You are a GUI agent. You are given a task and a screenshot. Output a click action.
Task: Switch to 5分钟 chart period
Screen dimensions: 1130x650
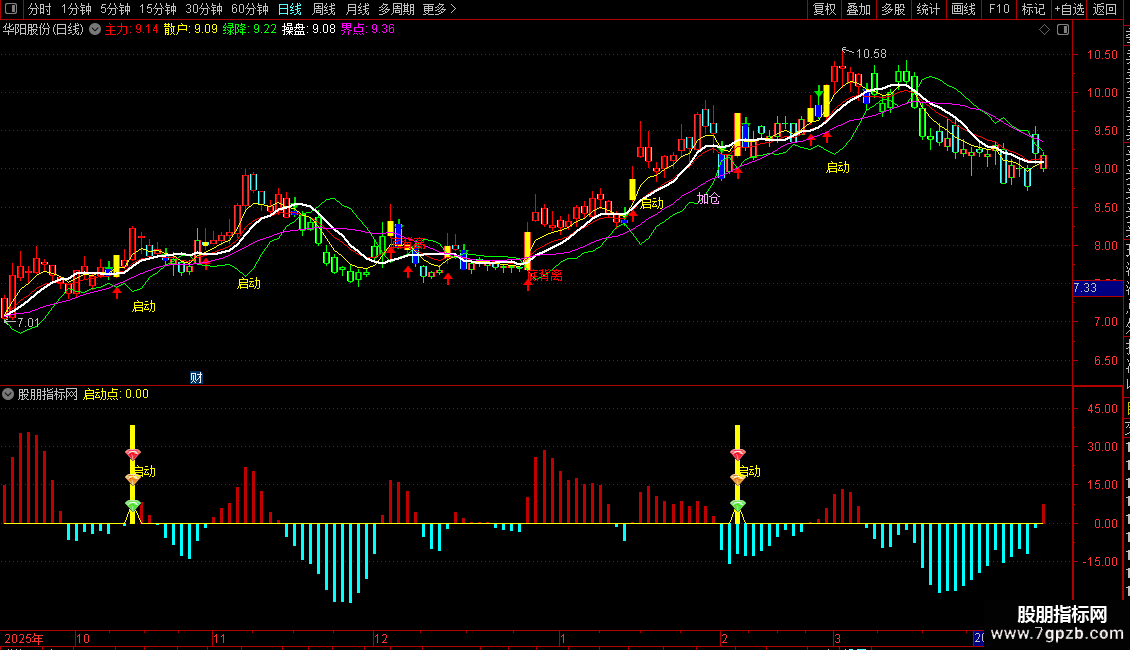[x=115, y=9]
